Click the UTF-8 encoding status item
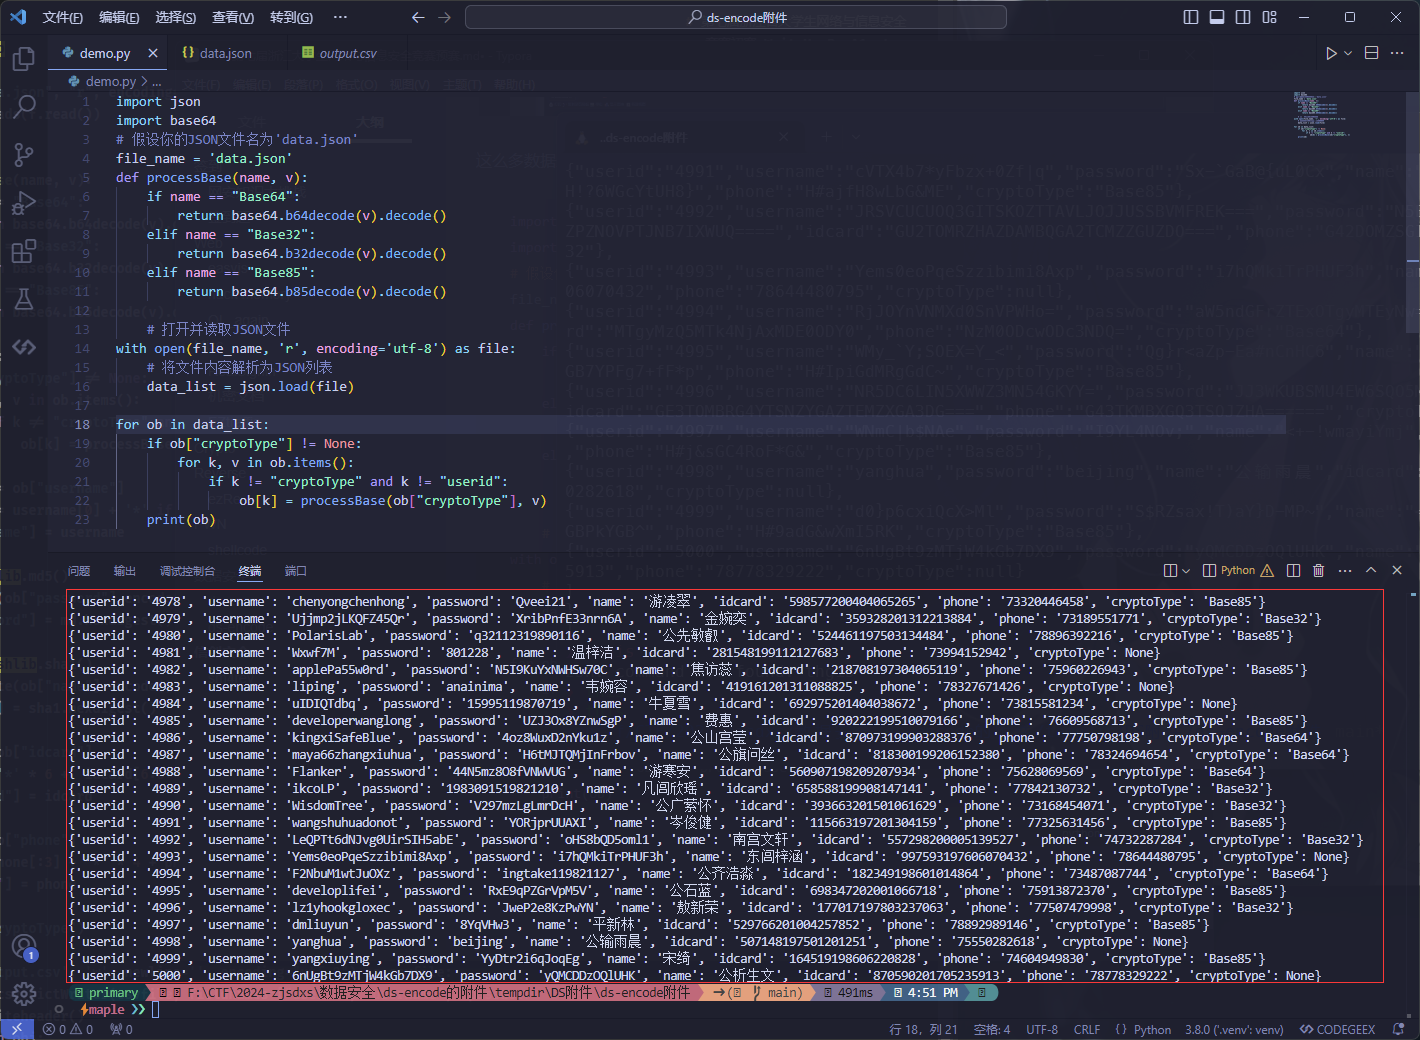This screenshot has width=1420, height=1040. tap(1041, 1029)
